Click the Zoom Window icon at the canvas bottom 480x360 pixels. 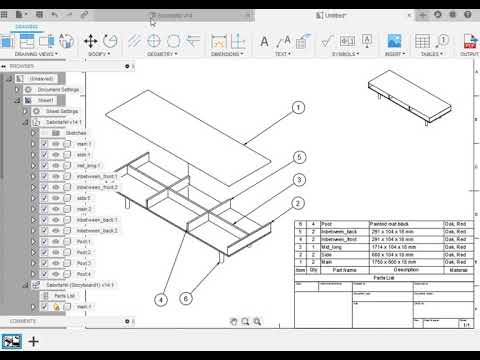(x=245, y=322)
